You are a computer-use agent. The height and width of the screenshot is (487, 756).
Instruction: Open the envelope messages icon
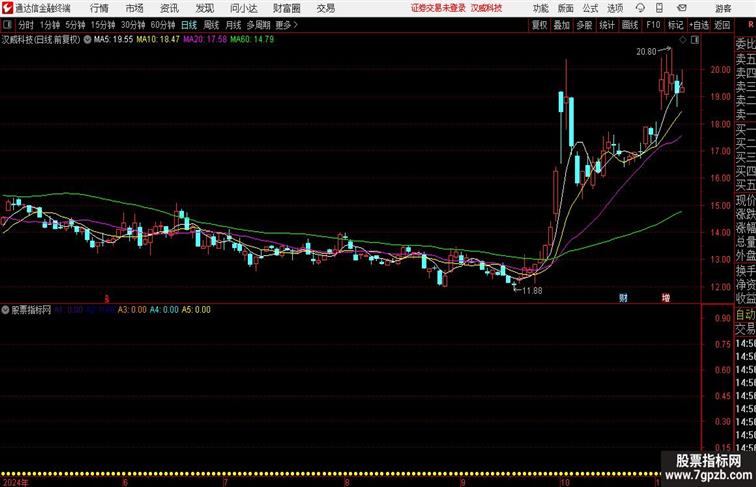(x=682, y=8)
